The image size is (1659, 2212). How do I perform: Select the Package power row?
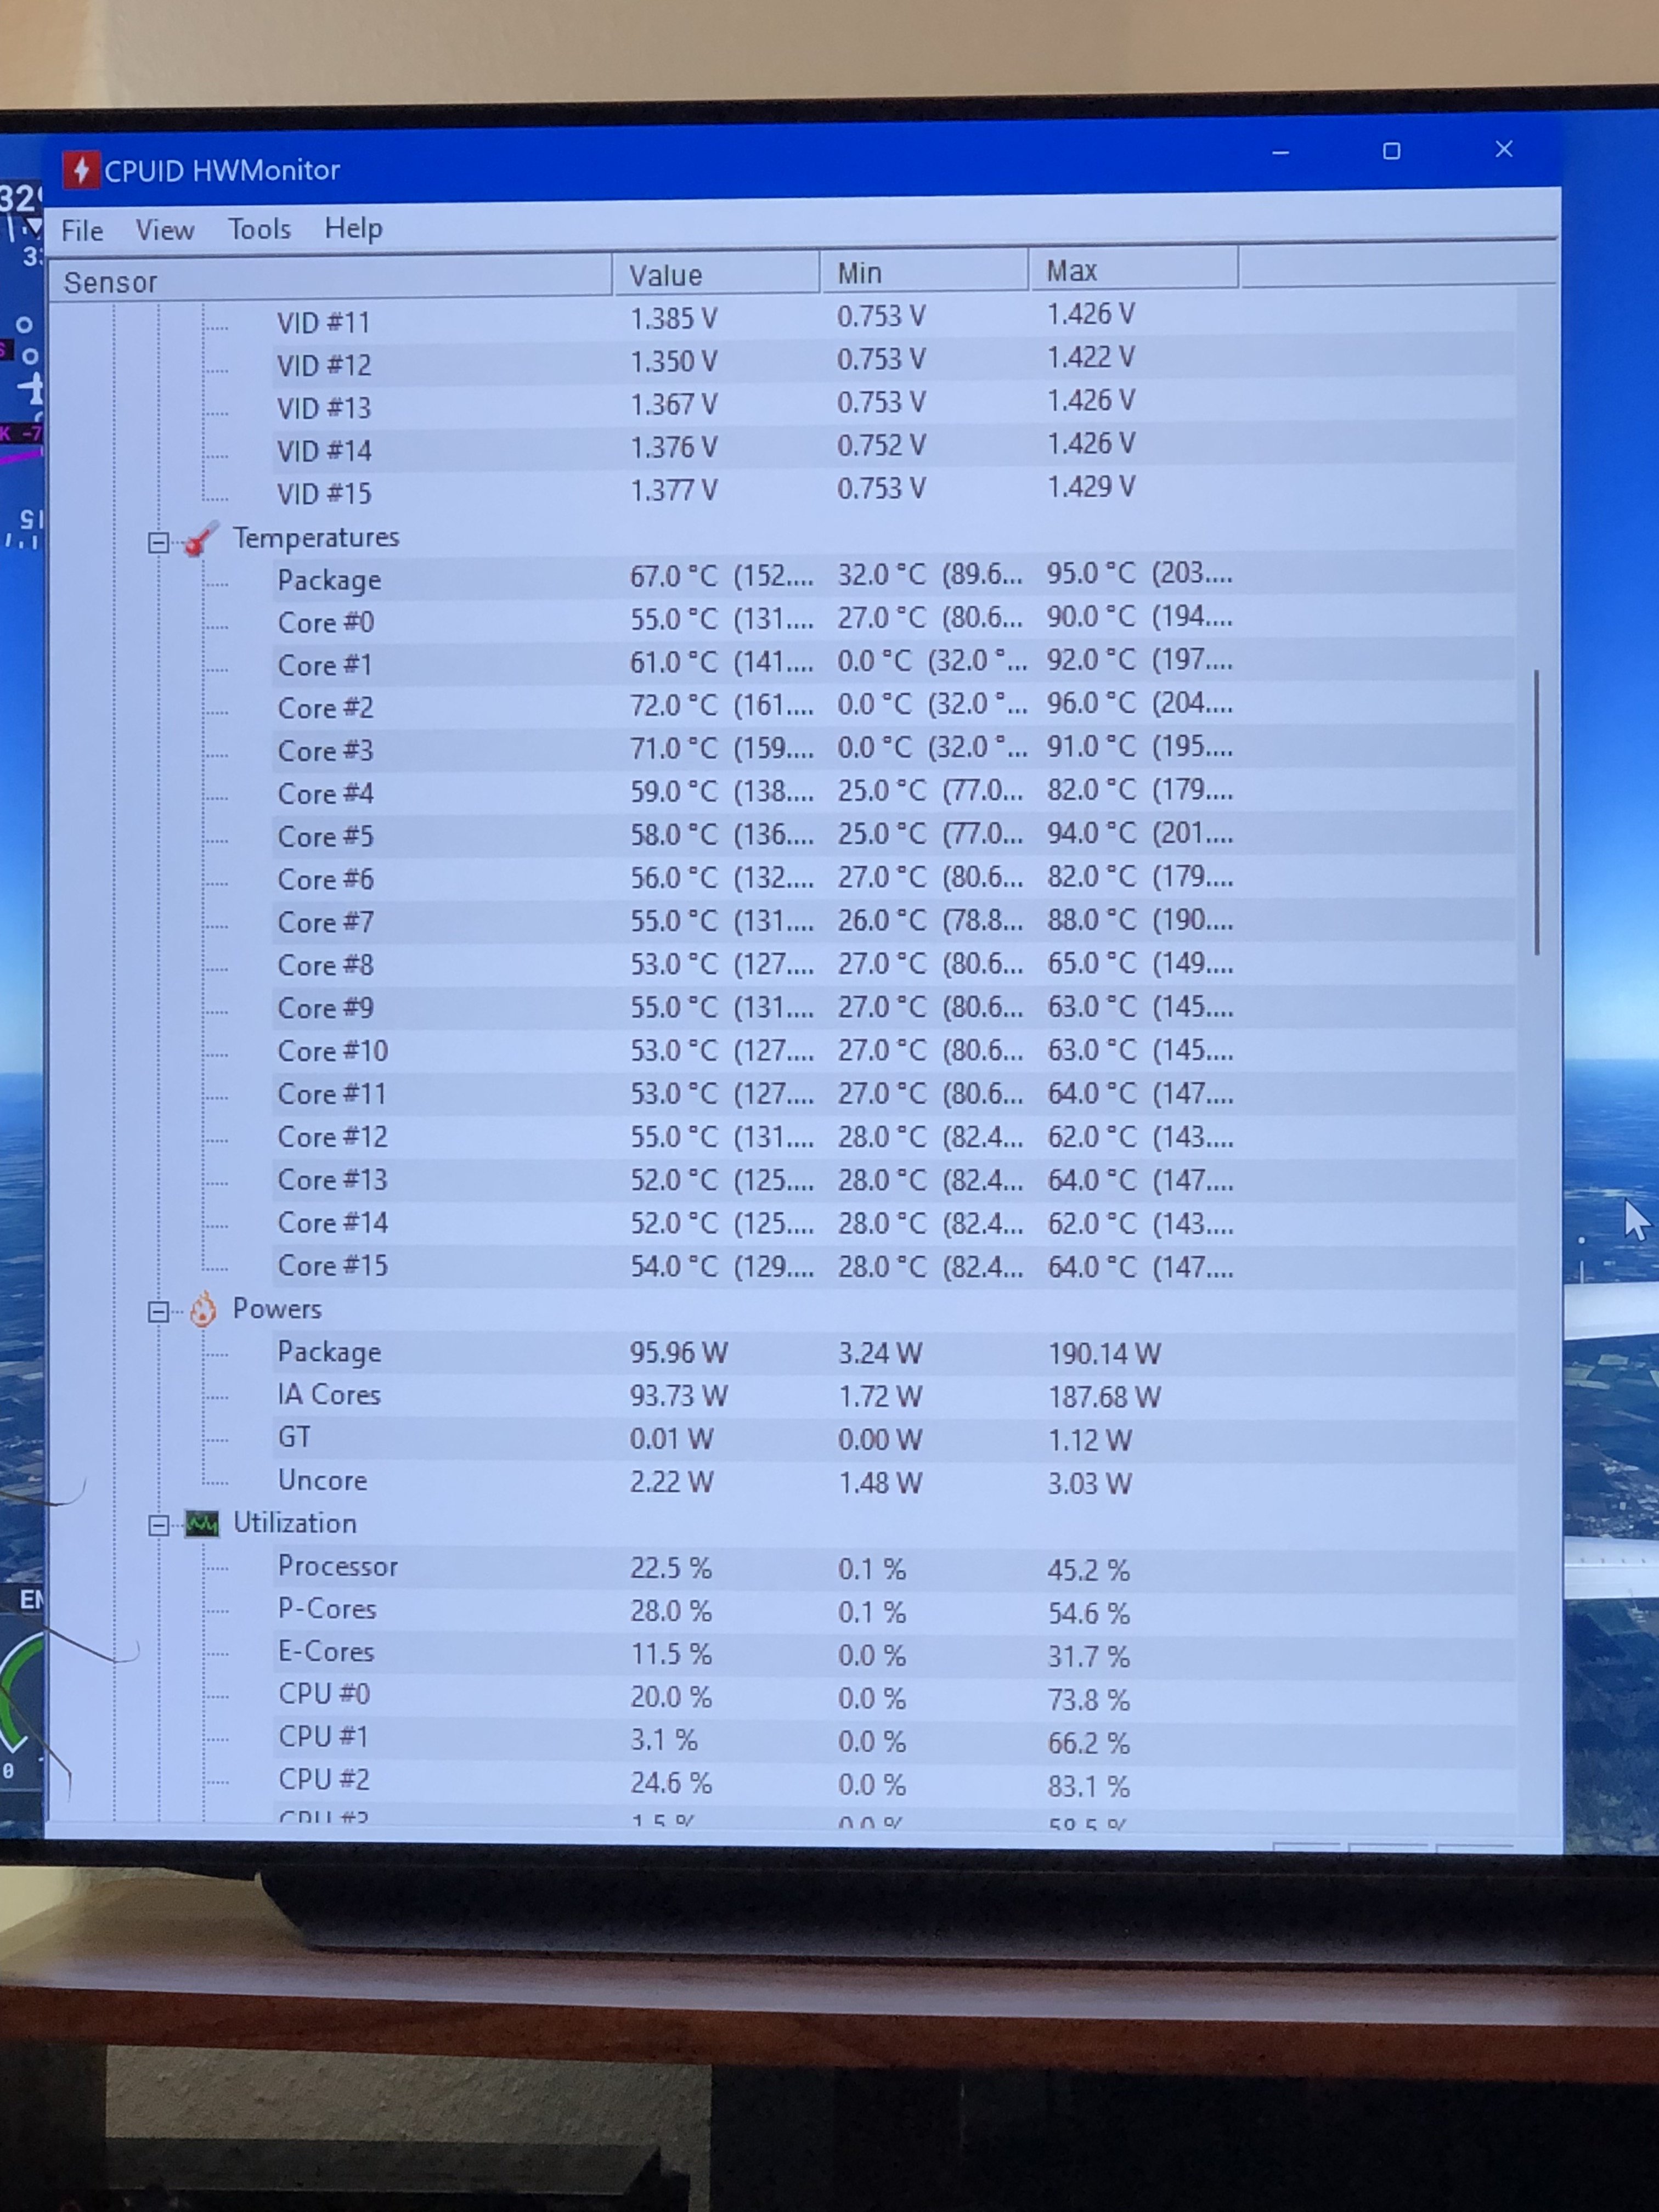(x=329, y=1352)
